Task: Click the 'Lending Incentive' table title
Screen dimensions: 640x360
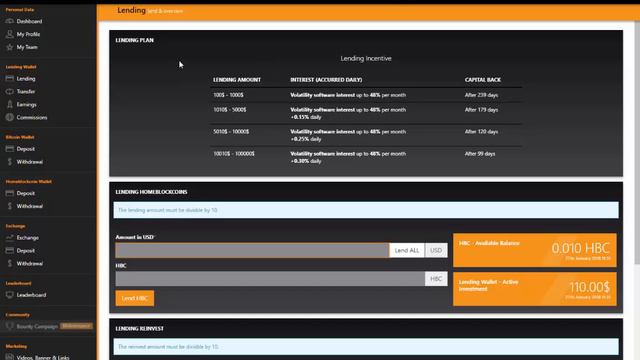Action: pos(366,58)
